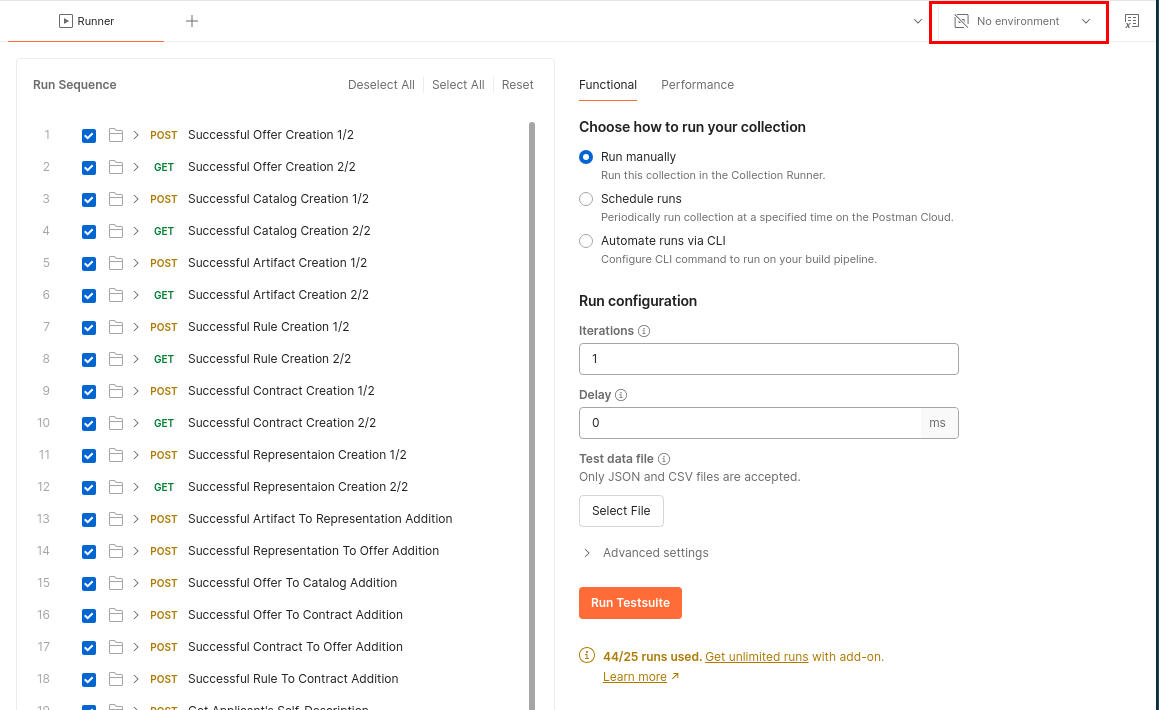Click folder icon for Successful Representaion Creation 1/2
Screen dimensions: 1159x710
click(116, 455)
